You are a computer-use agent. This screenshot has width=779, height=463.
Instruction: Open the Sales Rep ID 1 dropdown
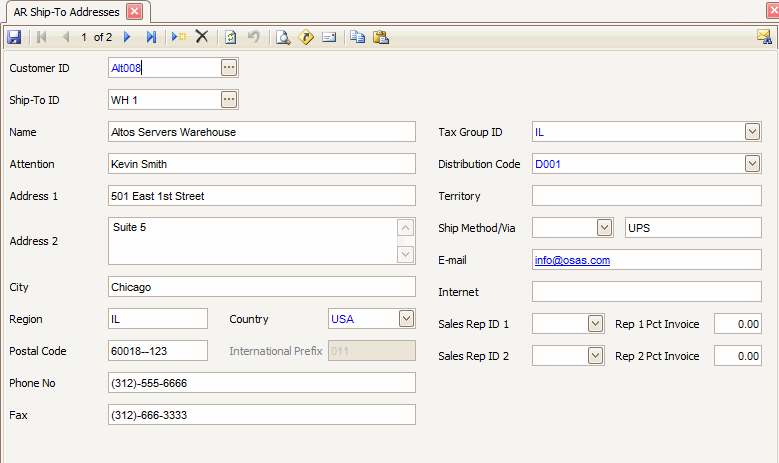[x=596, y=324]
